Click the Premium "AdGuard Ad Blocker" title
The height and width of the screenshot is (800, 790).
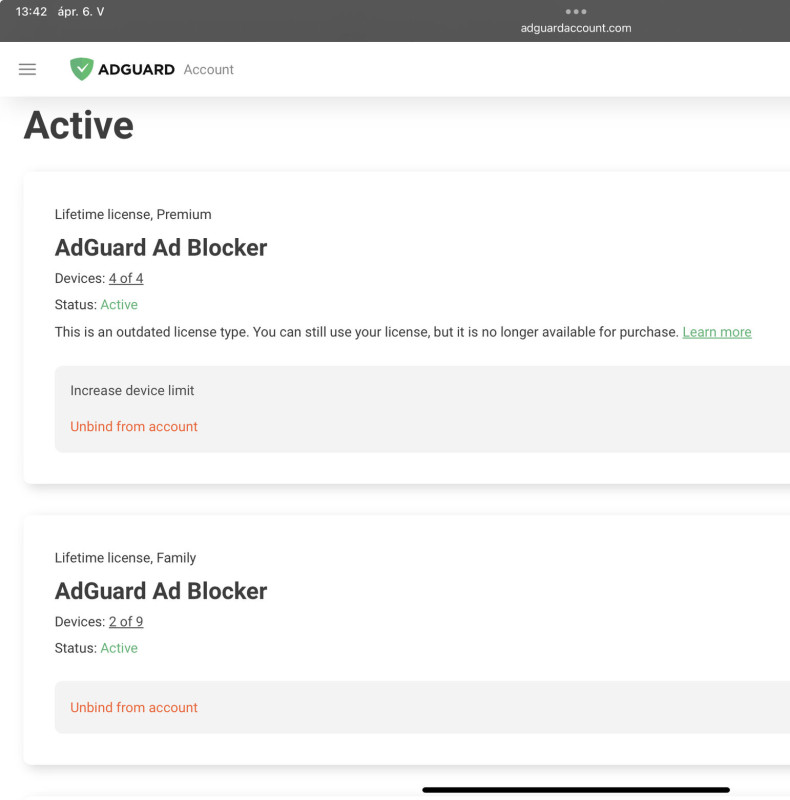click(x=161, y=248)
